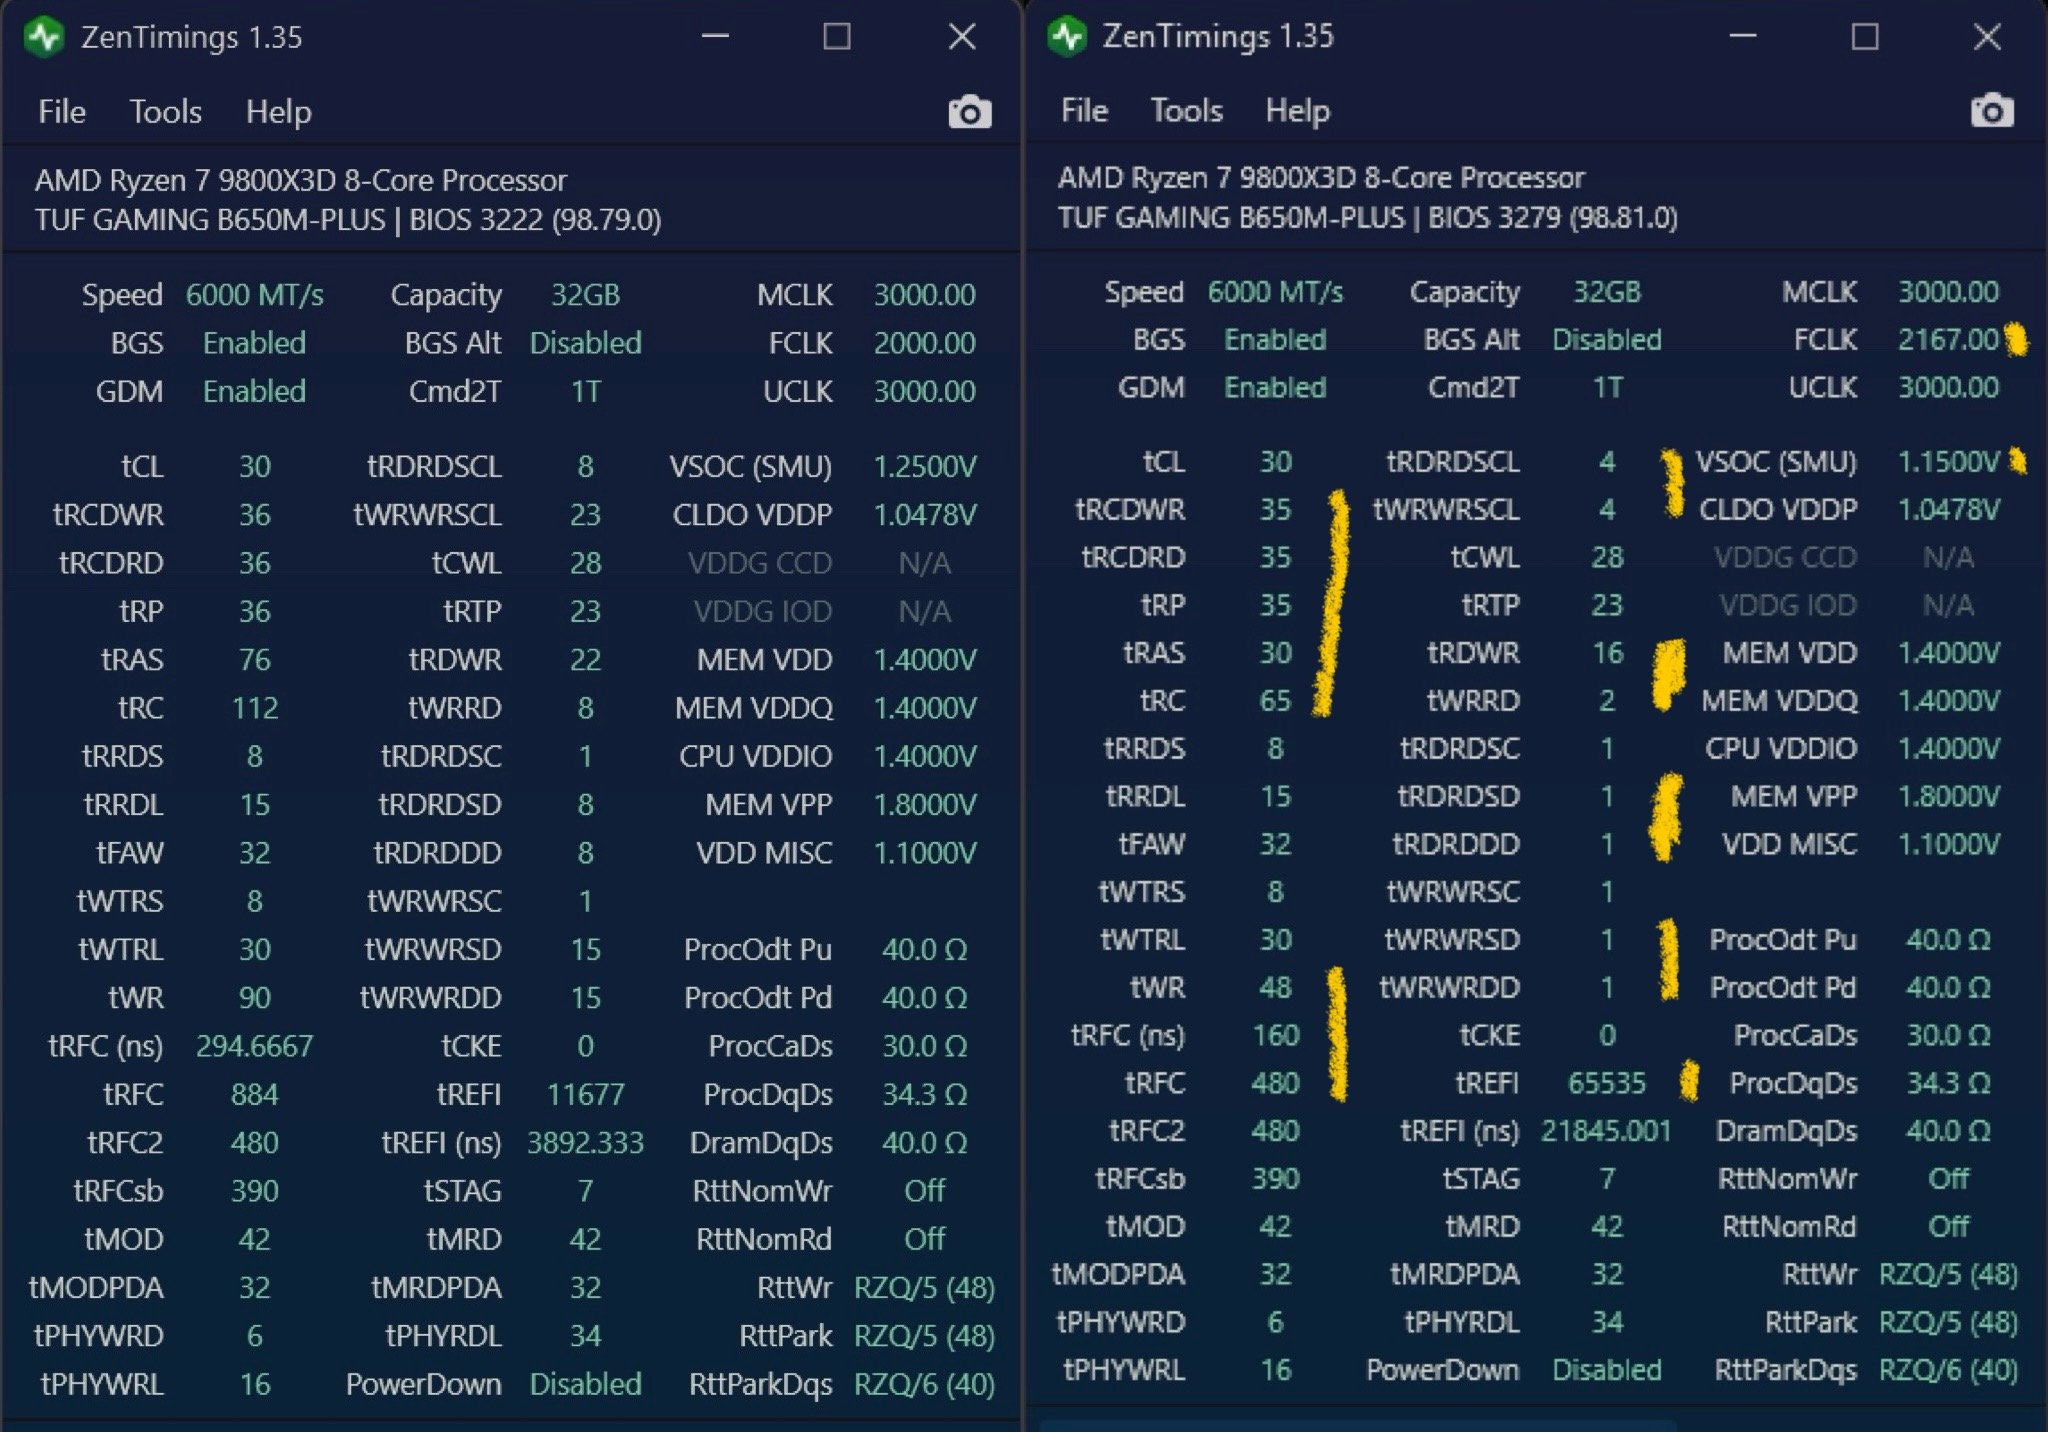Click the VSOC (SMU) 1.2500V value
The height and width of the screenshot is (1432, 2048).
point(924,467)
